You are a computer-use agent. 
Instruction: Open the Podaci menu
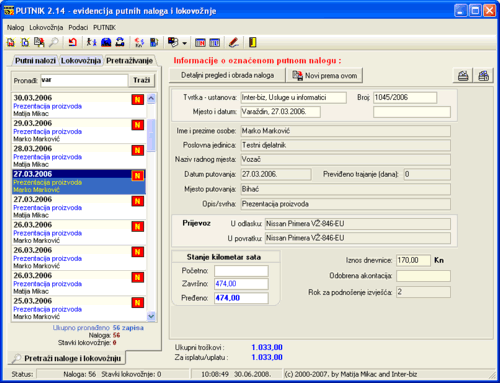78,28
